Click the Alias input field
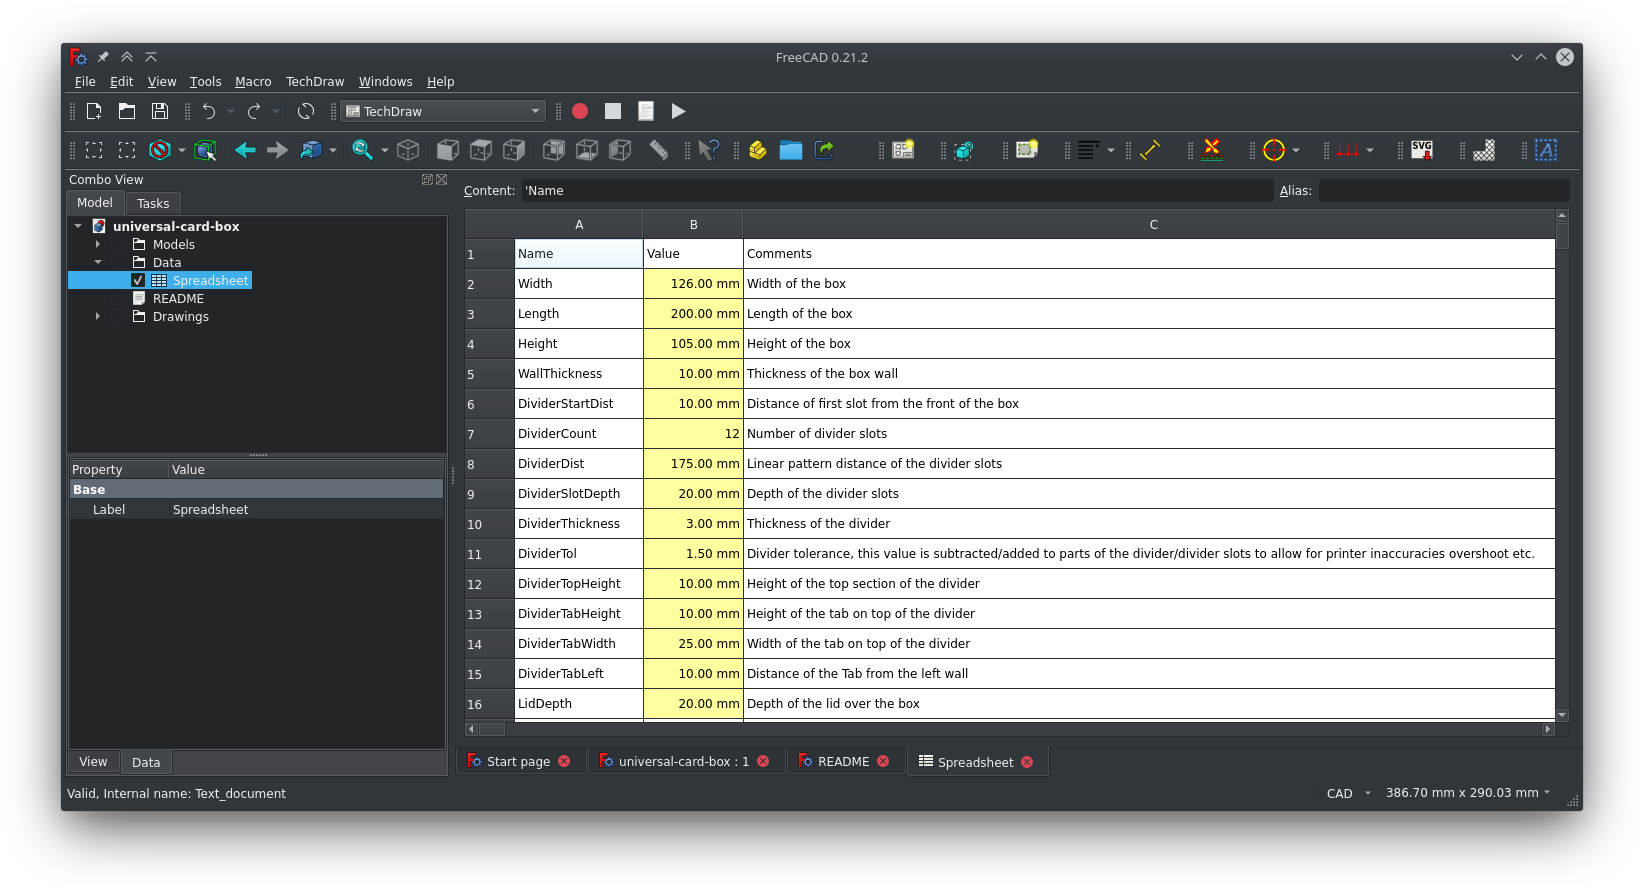 coord(1443,191)
